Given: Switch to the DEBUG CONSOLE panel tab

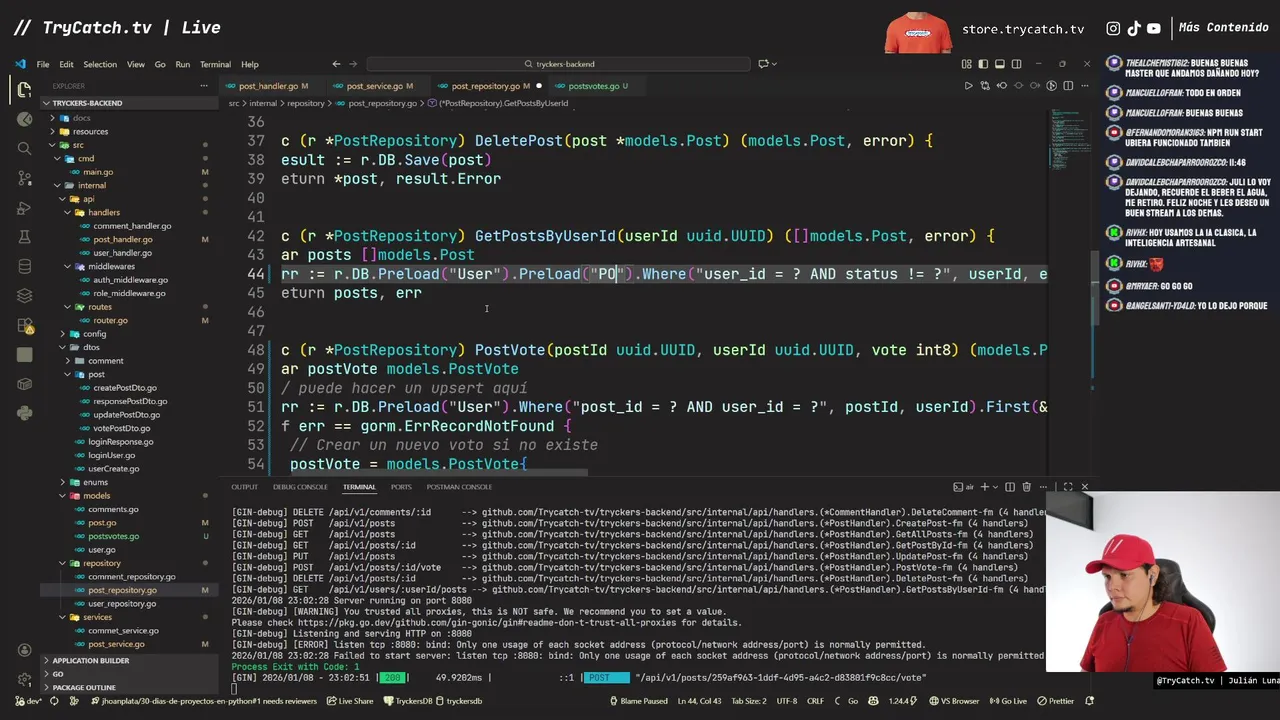Looking at the screenshot, I should tap(300, 487).
